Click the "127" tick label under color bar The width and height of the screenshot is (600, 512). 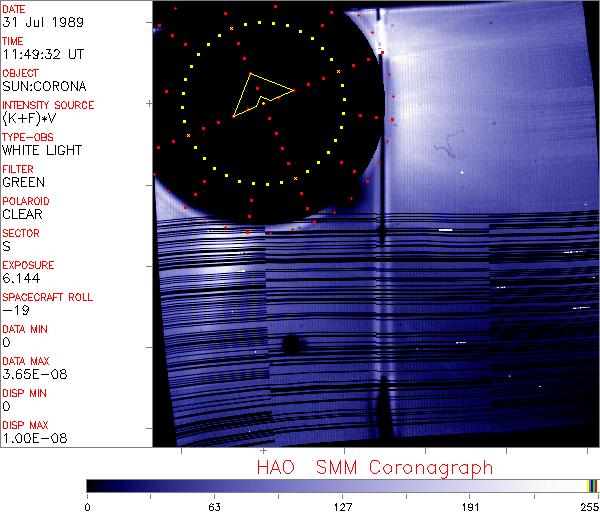pyautogui.click(x=343, y=505)
